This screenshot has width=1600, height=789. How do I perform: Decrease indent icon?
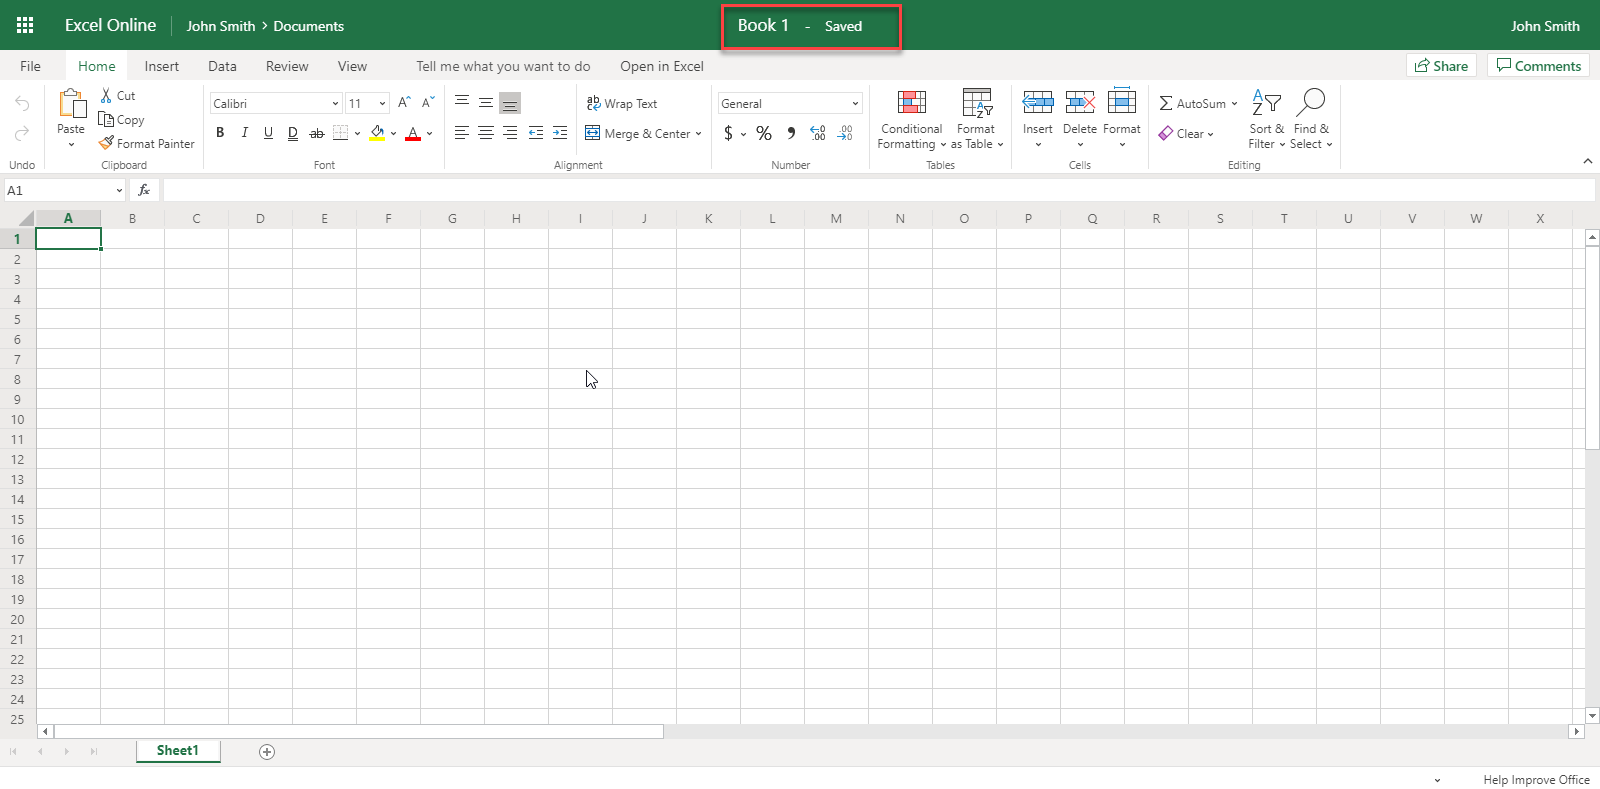point(536,132)
